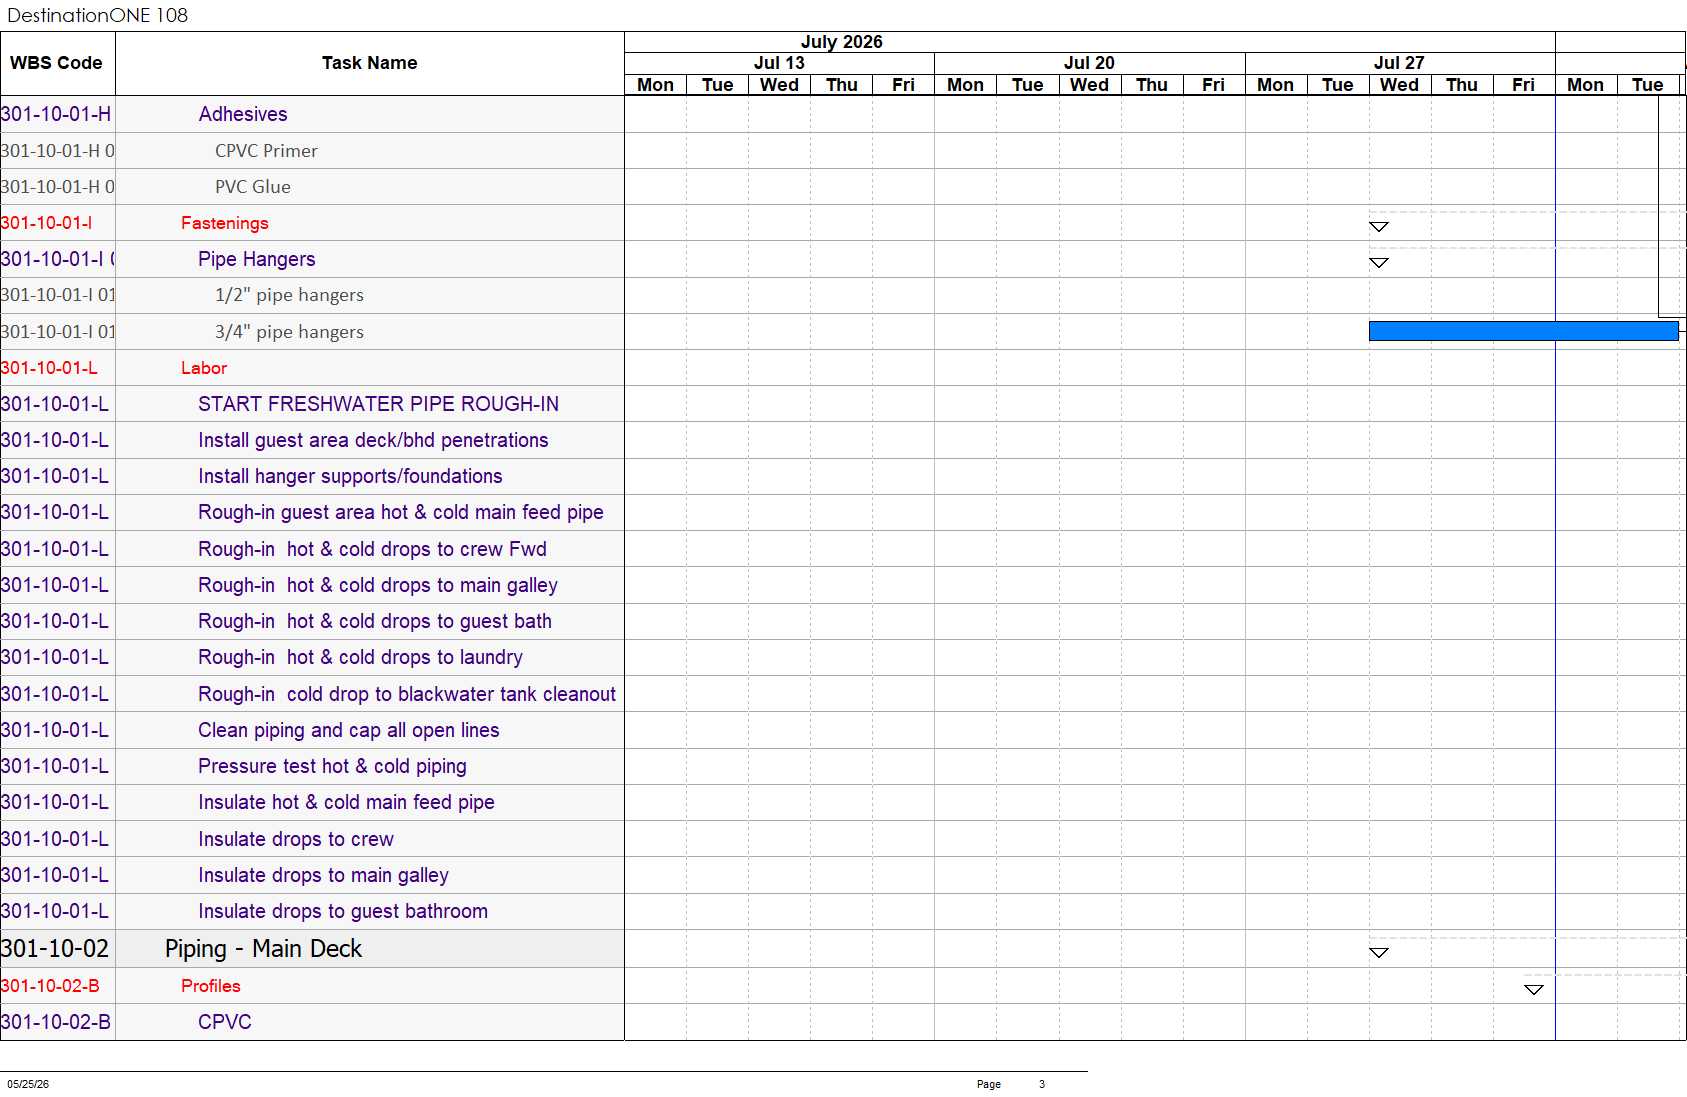The height and width of the screenshot is (1097, 1687).
Task: Select the red Labor group row
Action: (312, 368)
